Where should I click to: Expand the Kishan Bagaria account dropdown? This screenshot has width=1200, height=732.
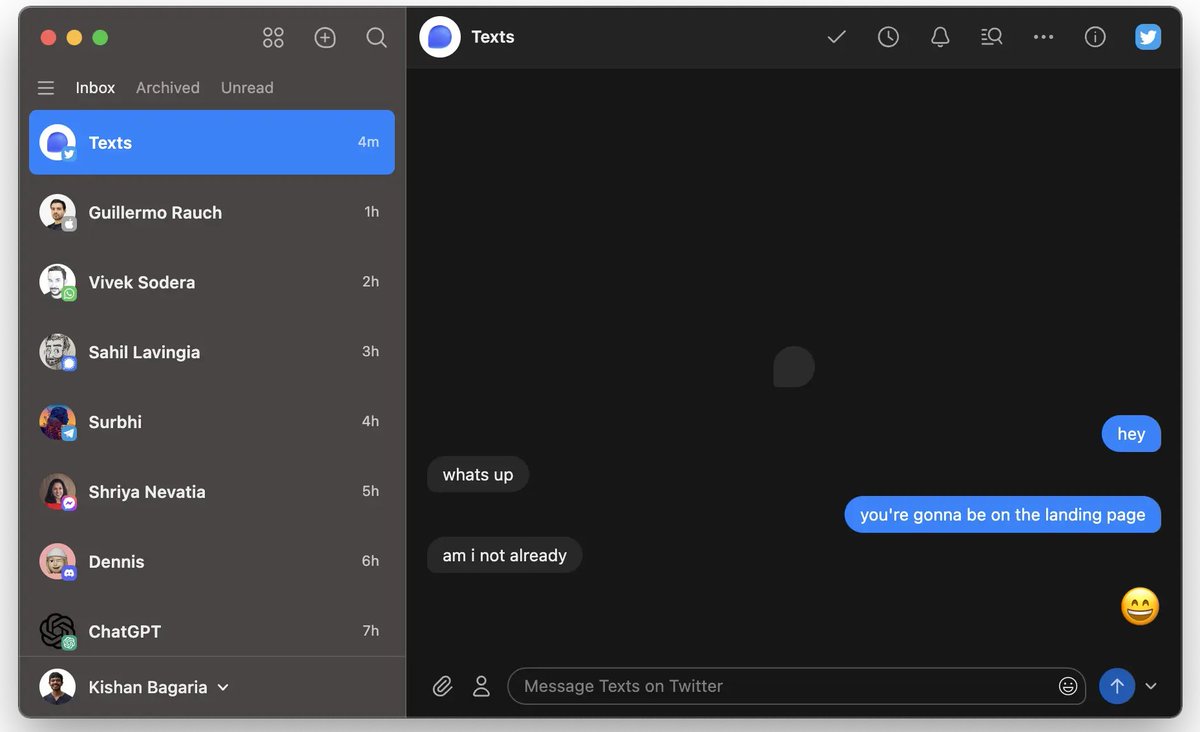coord(223,687)
